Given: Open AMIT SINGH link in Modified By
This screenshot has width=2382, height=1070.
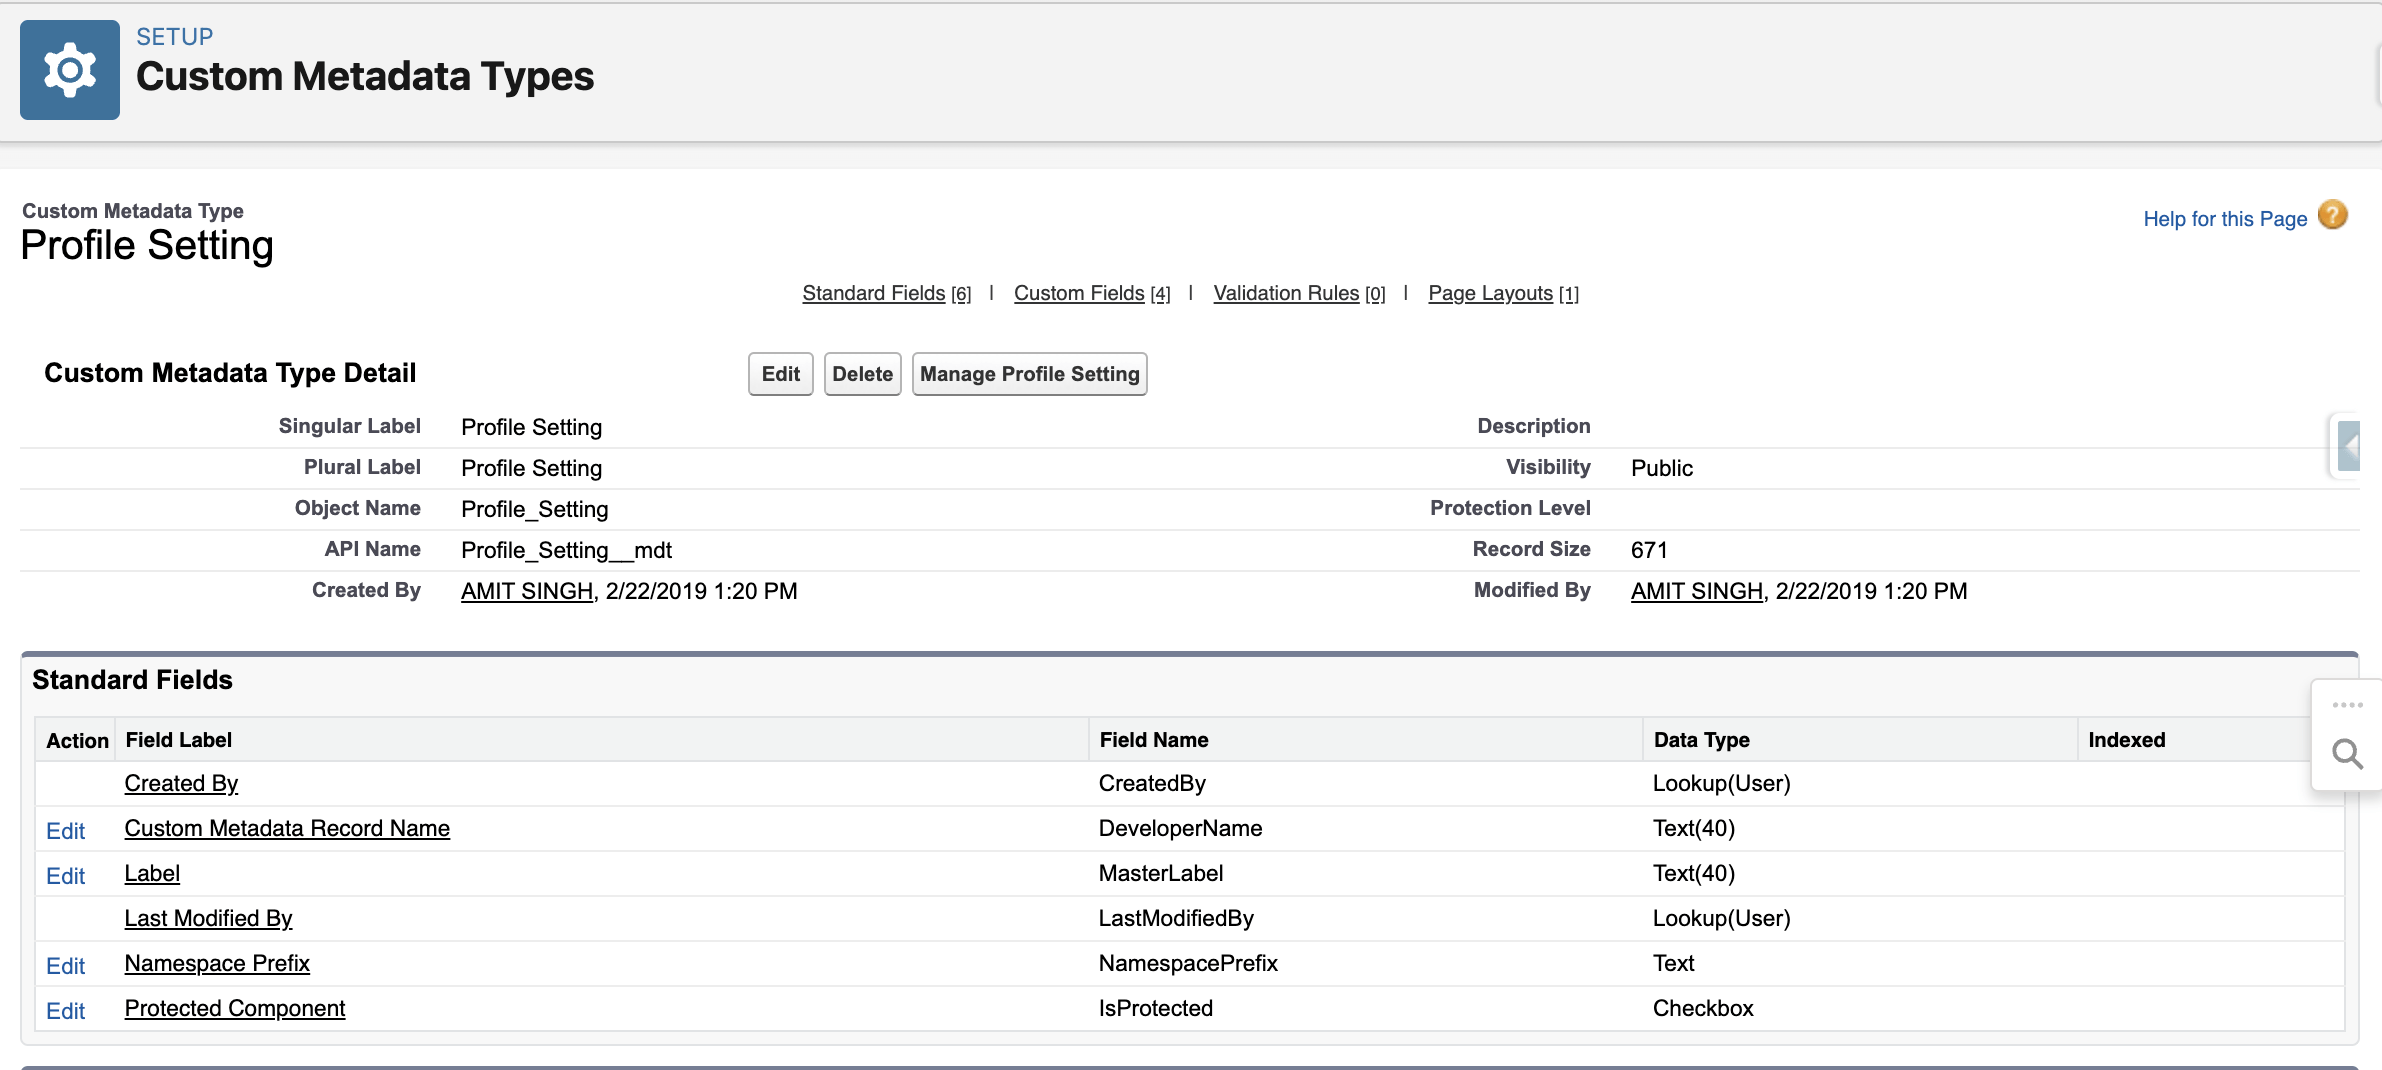Looking at the screenshot, I should click(x=1696, y=591).
